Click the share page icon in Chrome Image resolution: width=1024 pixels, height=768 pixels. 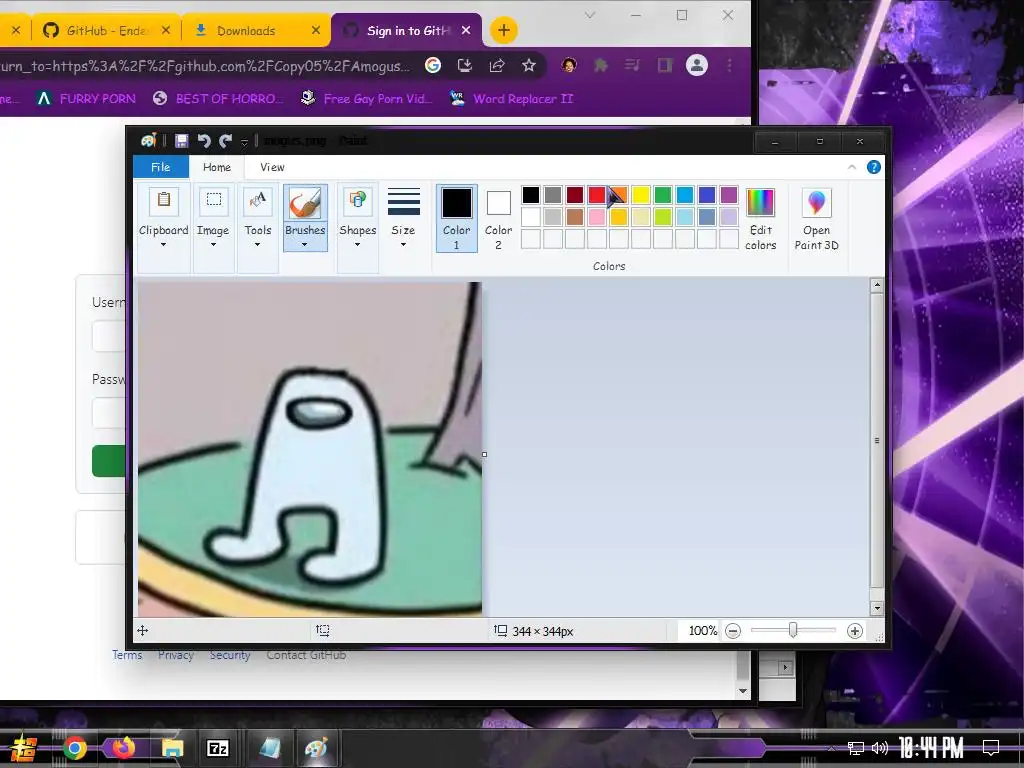tap(497, 65)
